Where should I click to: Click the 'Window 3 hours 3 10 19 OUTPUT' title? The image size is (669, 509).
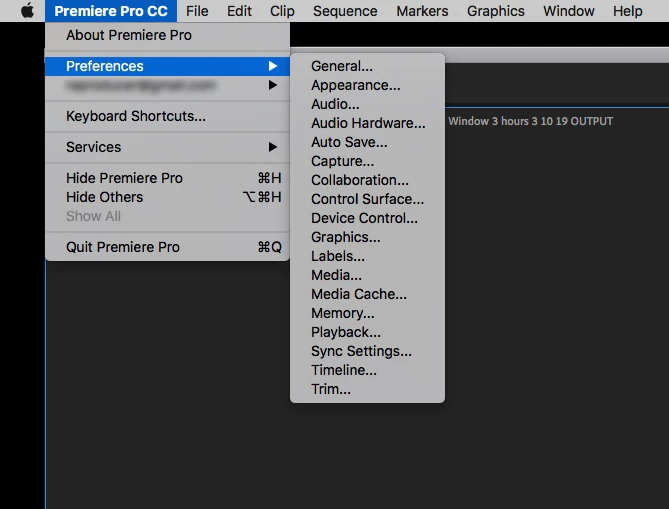point(530,121)
